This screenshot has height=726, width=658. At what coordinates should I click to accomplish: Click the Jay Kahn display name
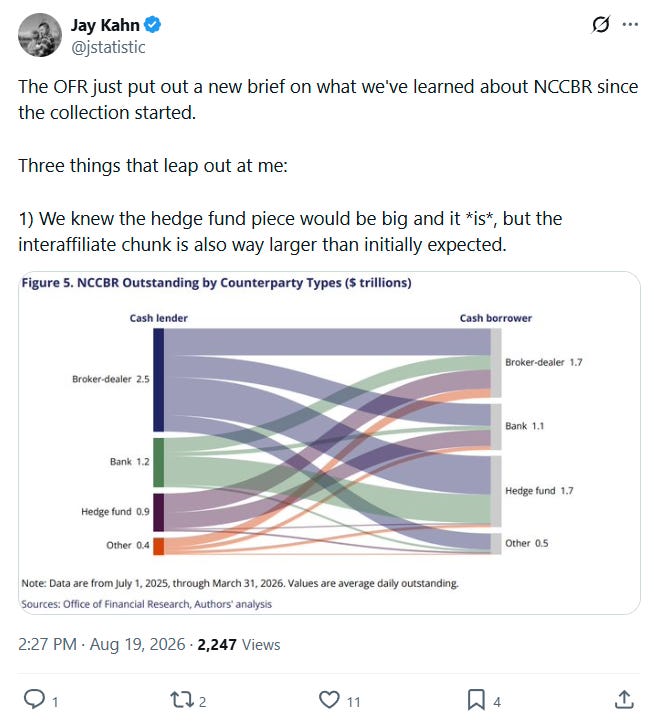click(x=105, y=25)
